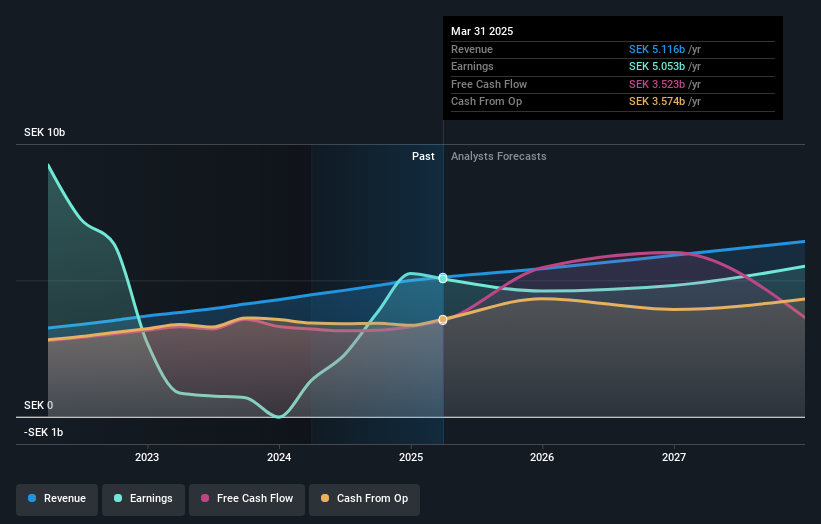Viewport: 821px width, 524px height.
Task: Click the 2027 x-axis label
Action: [674, 457]
